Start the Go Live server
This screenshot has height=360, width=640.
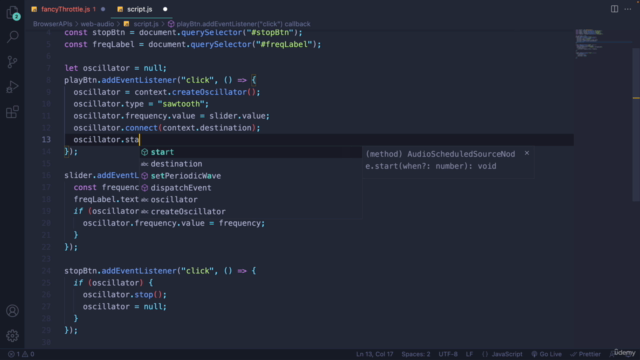(547, 354)
